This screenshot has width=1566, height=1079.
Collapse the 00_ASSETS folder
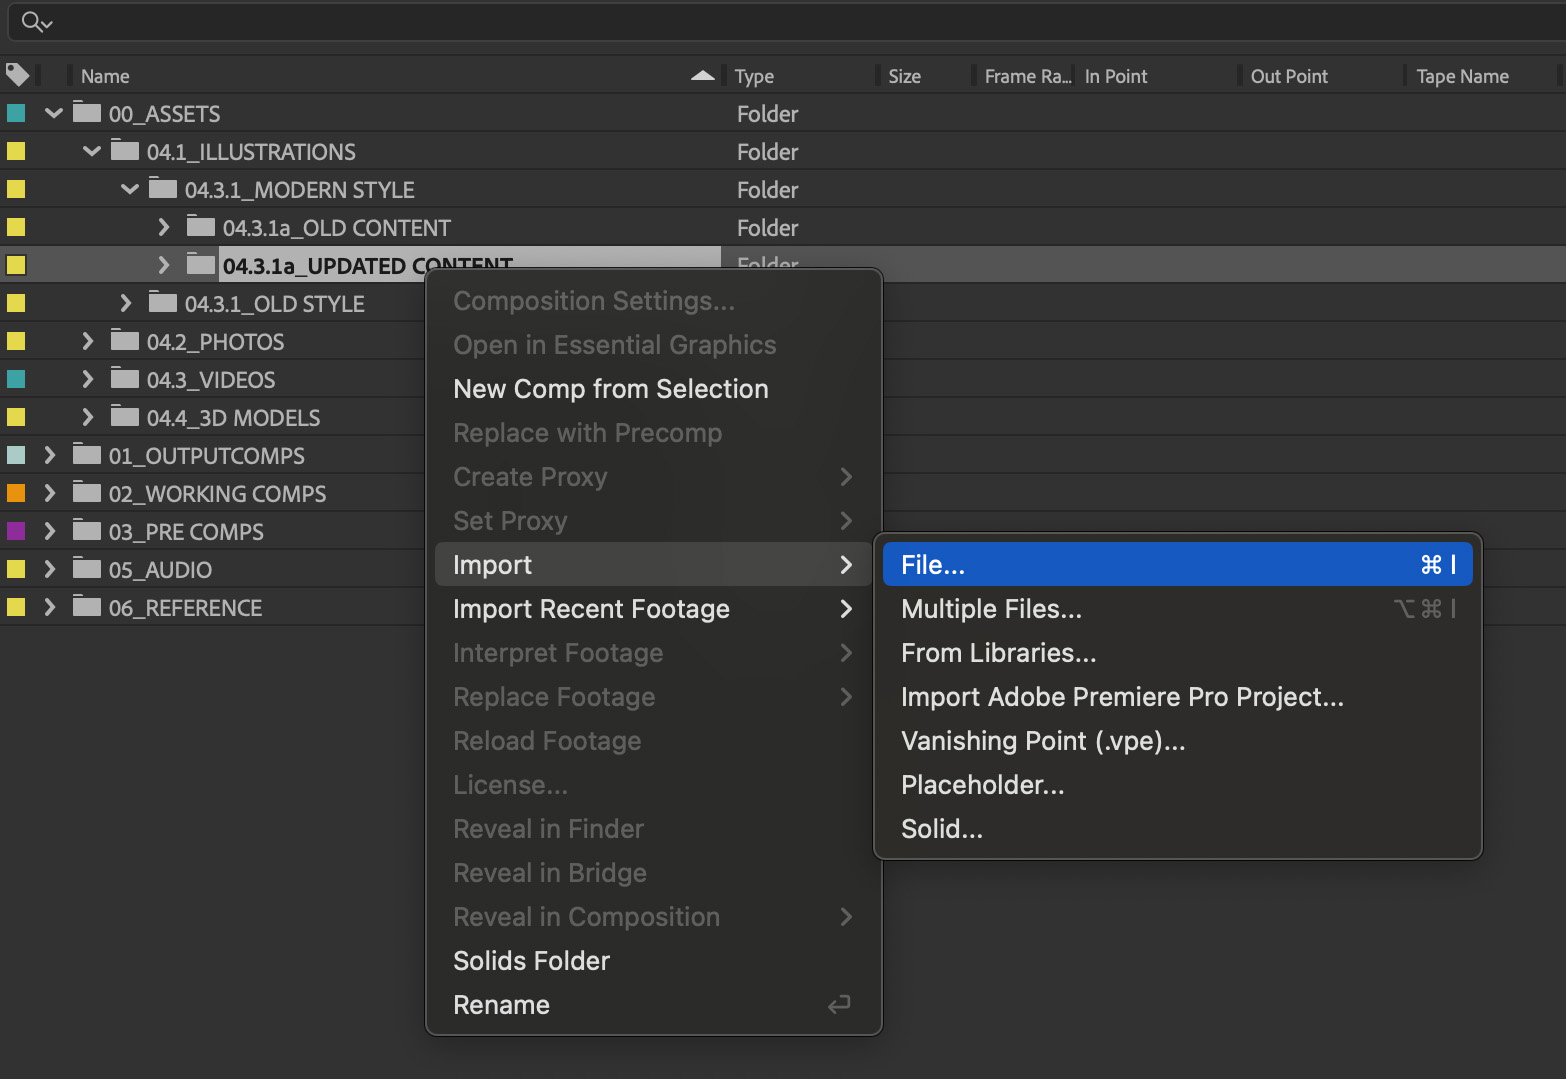52,113
